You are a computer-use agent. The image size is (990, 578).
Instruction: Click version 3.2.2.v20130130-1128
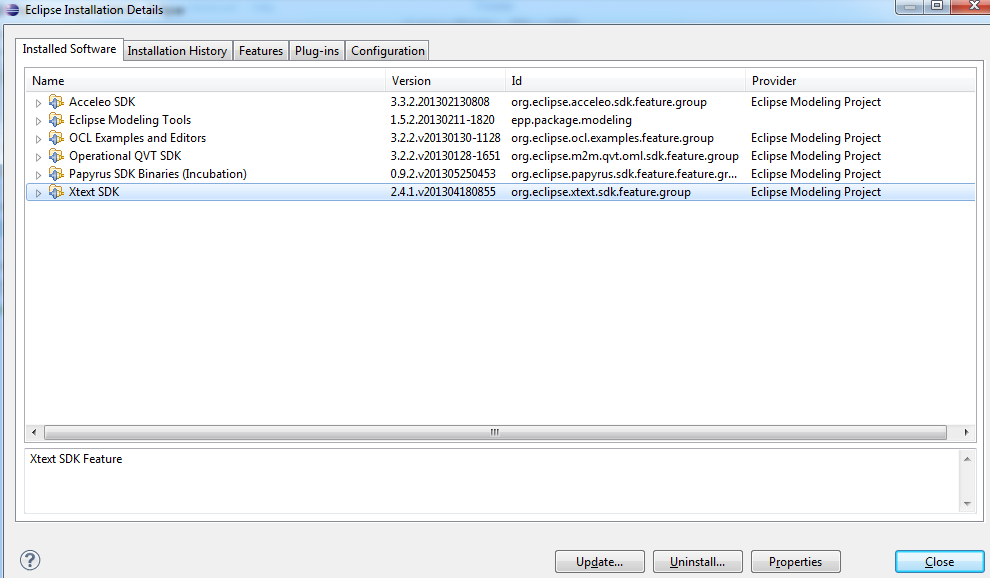[445, 138]
